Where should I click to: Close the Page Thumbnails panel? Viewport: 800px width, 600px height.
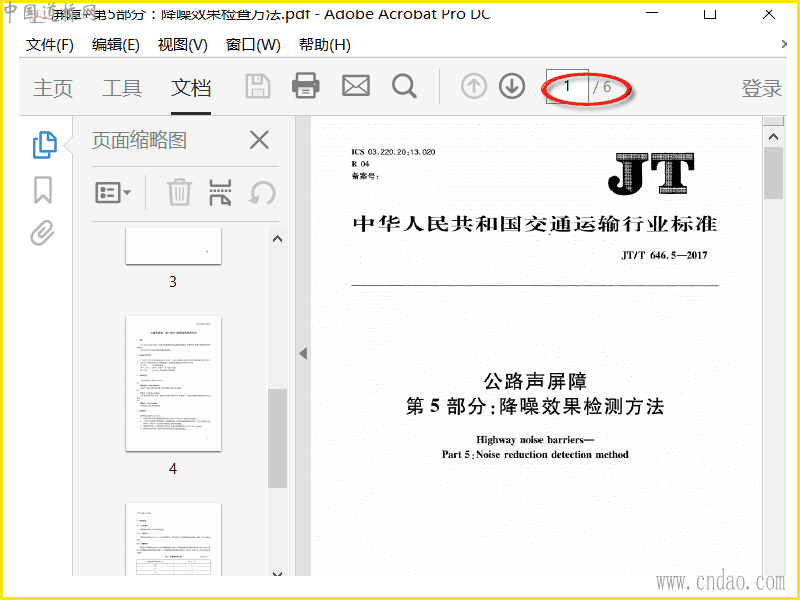(259, 140)
